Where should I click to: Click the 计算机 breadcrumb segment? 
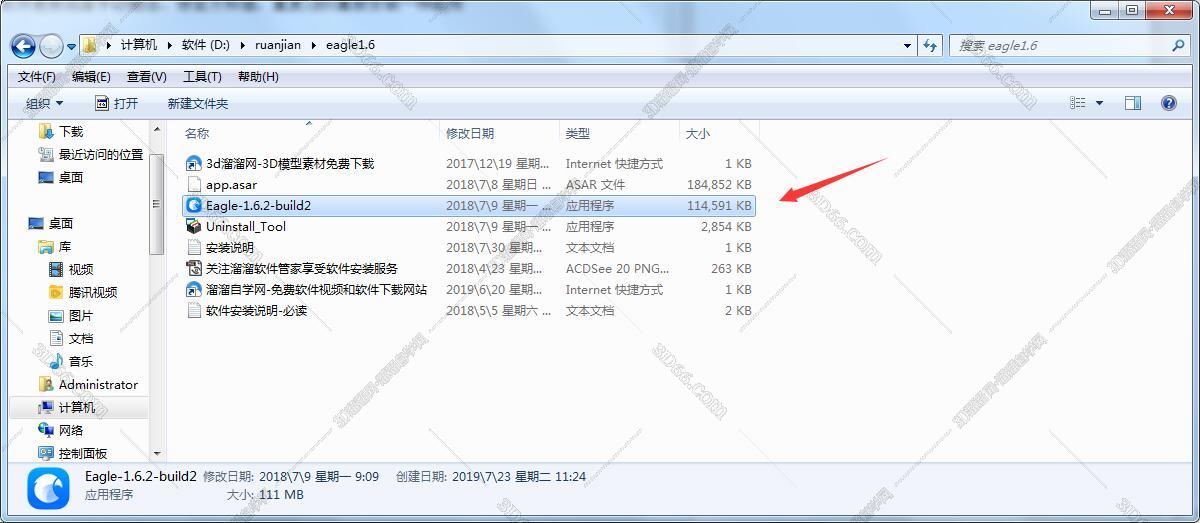tap(139, 45)
